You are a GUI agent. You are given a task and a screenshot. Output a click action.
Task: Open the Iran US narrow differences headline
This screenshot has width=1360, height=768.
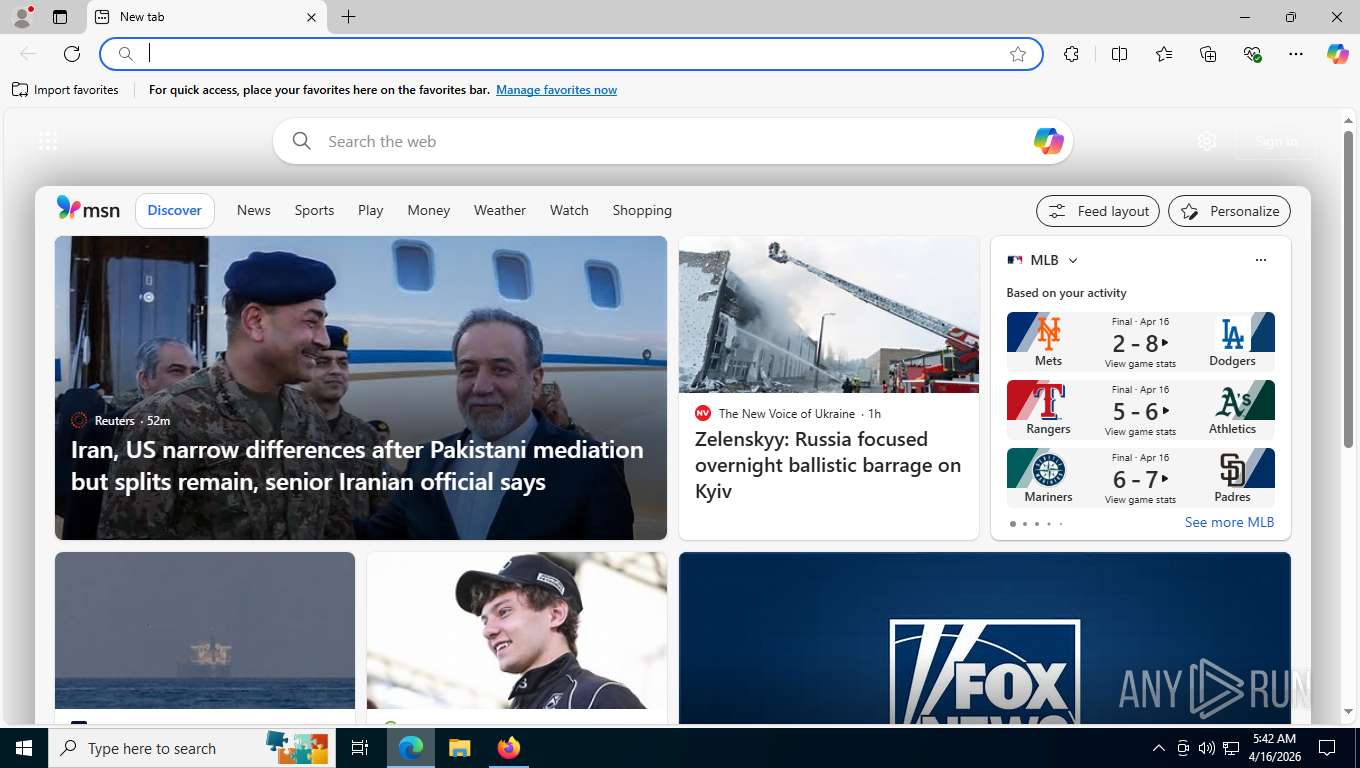(357, 465)
